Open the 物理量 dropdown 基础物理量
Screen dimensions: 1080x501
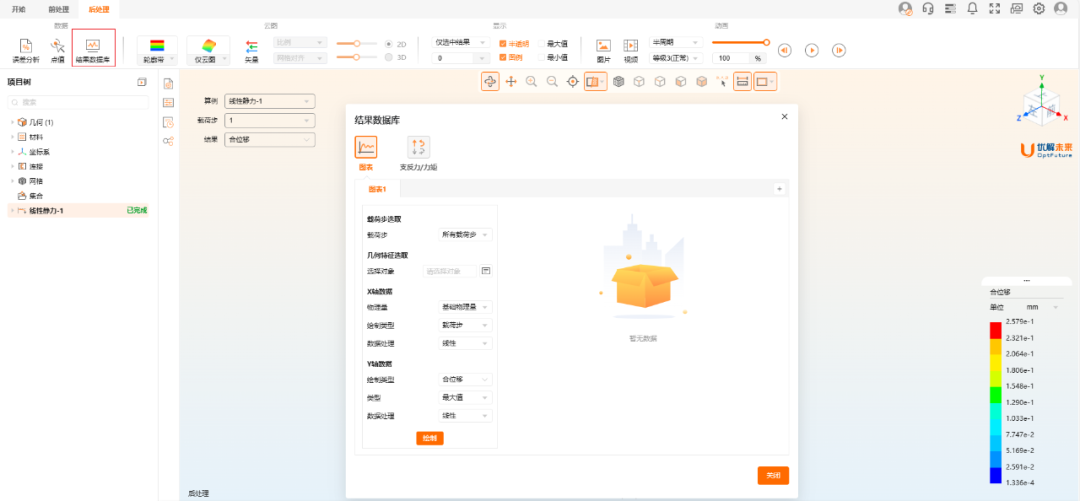pos(466,307)
